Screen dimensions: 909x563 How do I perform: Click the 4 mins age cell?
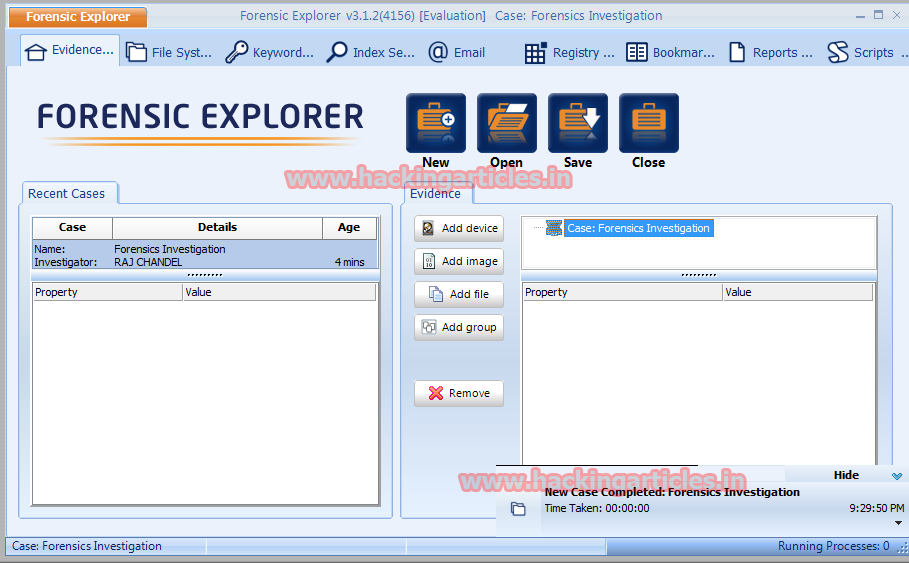click(350, 262)
